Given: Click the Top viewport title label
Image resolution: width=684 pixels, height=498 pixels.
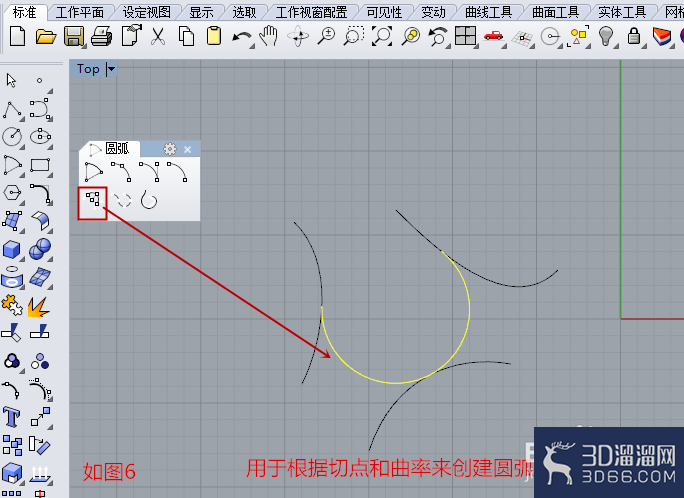Looking at the screenshot, I should 88,69.
